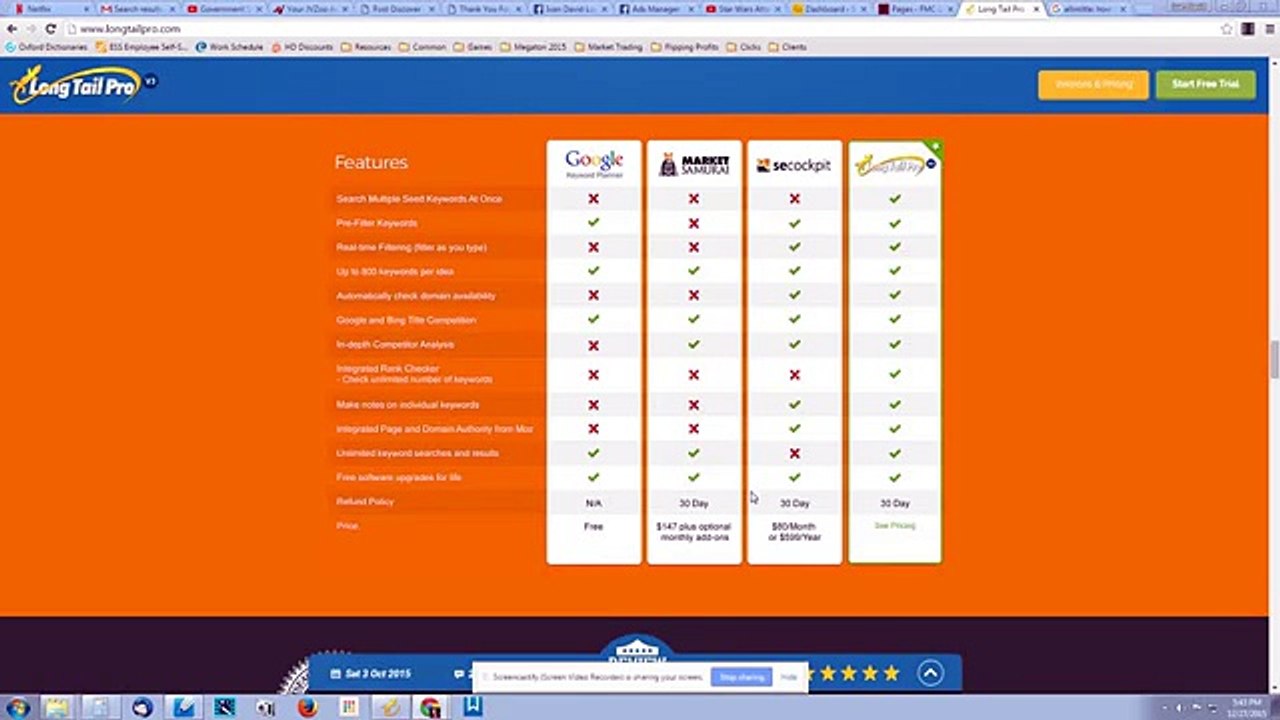
Task: Click the taskbar clock showing 5:43 PM
Action: pyautogui.click(x=1249, y=707)
